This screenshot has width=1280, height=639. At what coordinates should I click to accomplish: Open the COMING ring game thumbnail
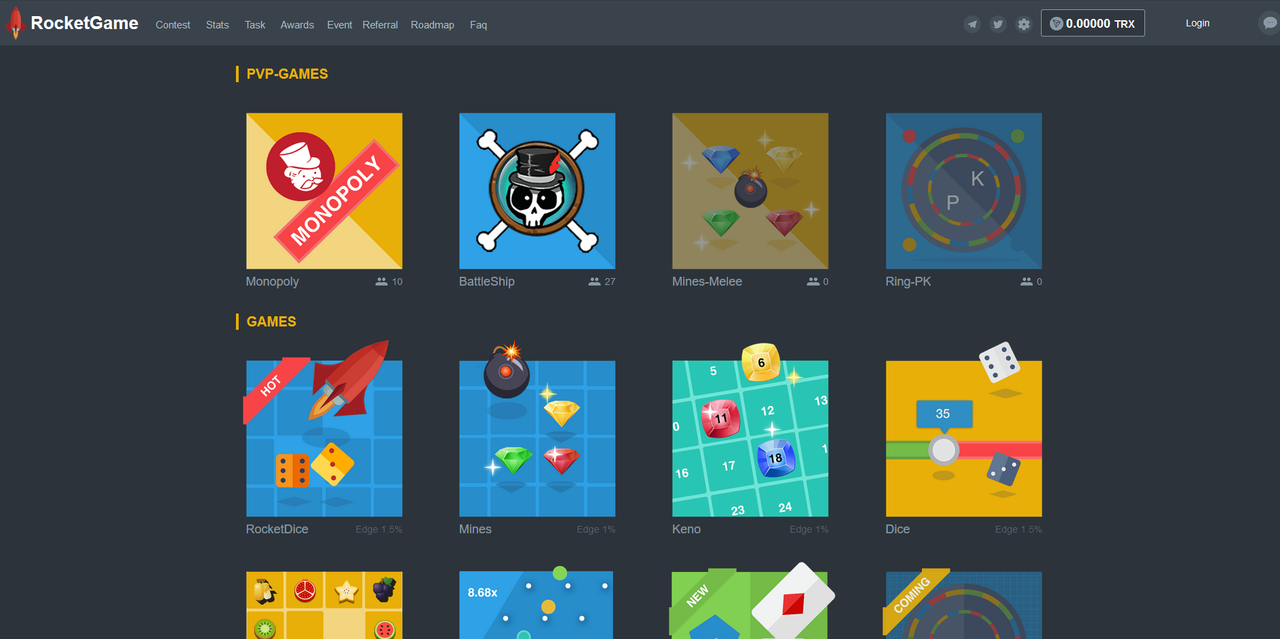click(x=964, y=605)
